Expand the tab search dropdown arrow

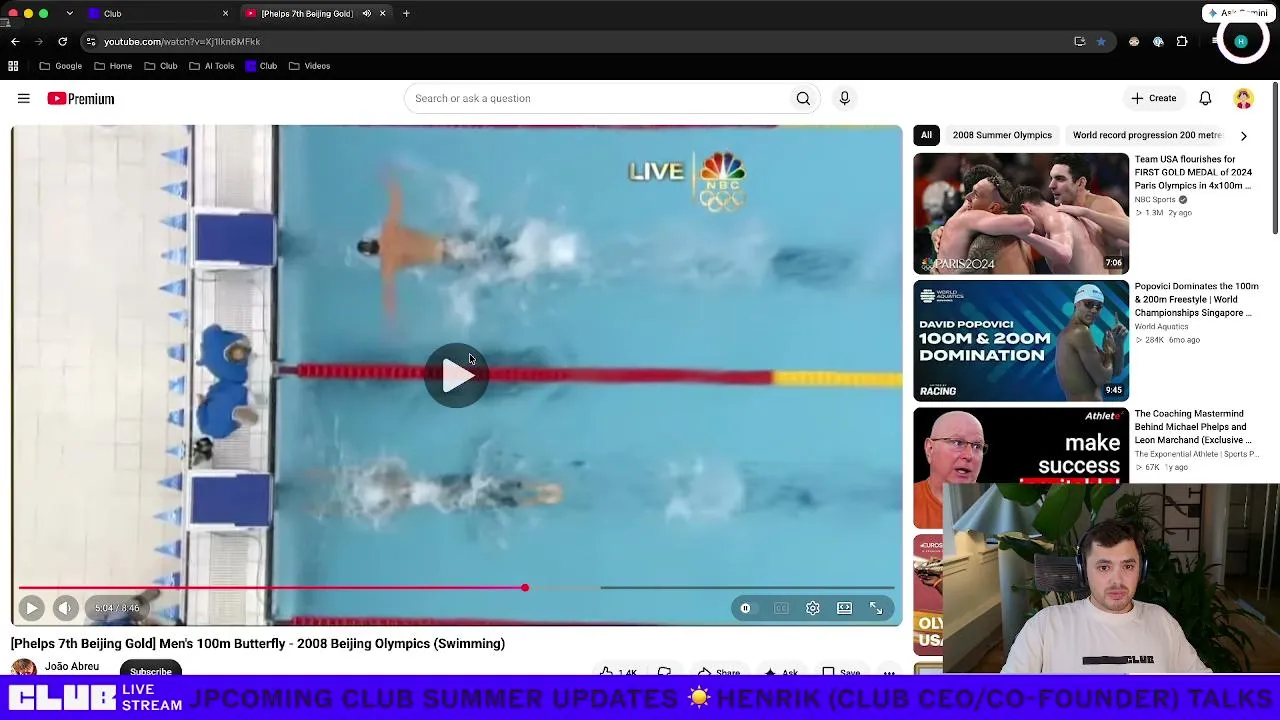69,13
